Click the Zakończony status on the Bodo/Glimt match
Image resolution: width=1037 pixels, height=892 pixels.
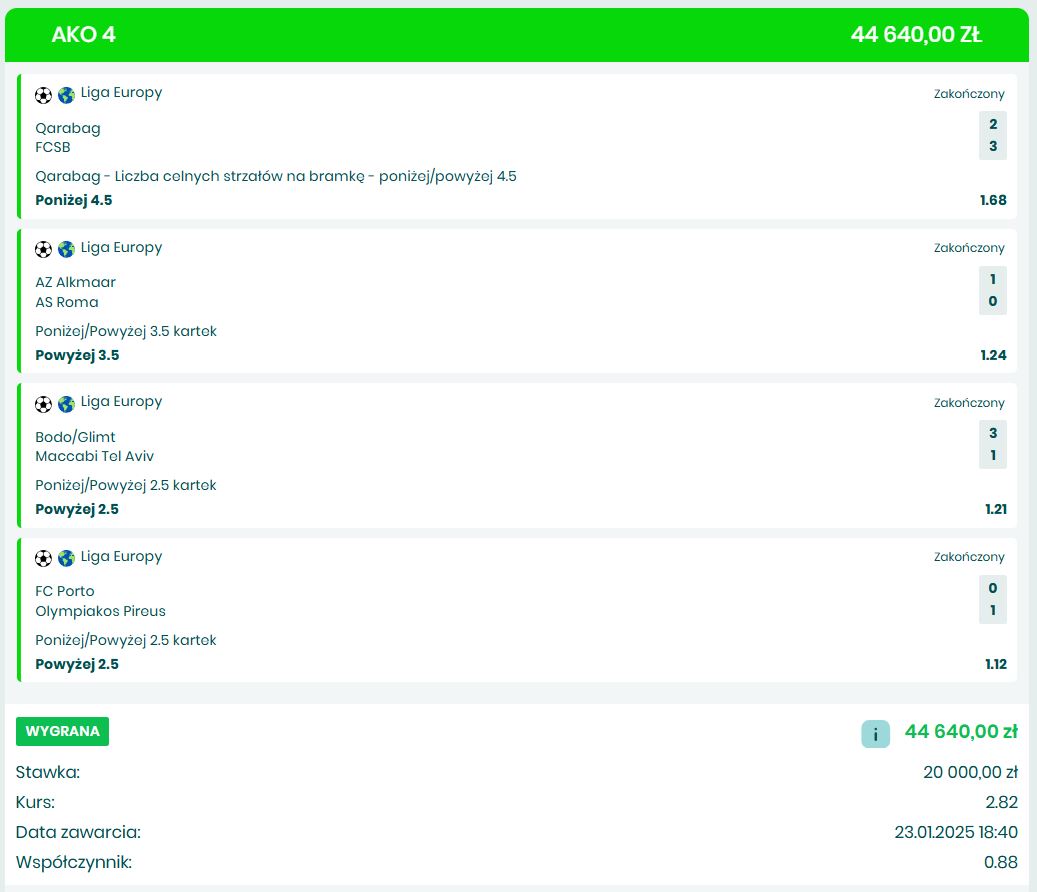click(x=969, y=403)
